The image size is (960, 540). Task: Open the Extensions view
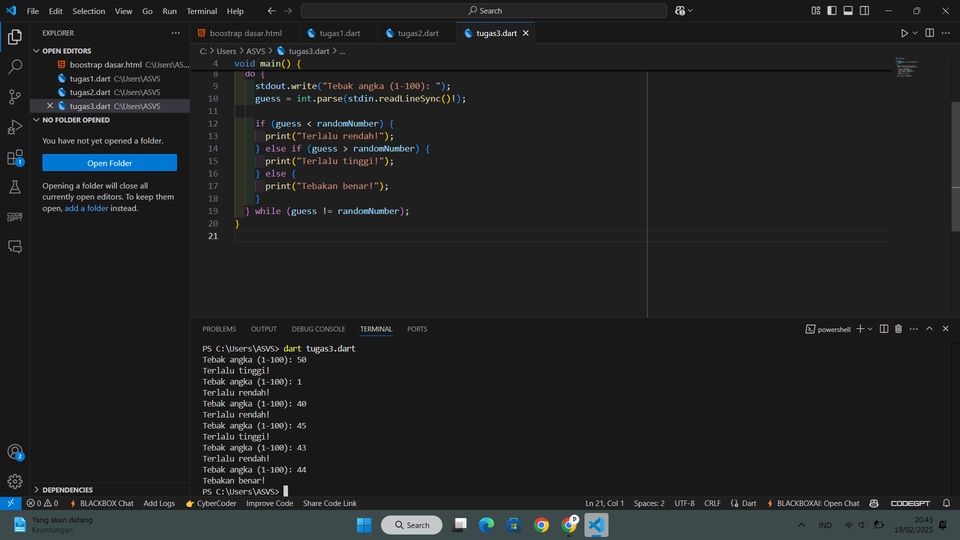(x=15, y=157)
